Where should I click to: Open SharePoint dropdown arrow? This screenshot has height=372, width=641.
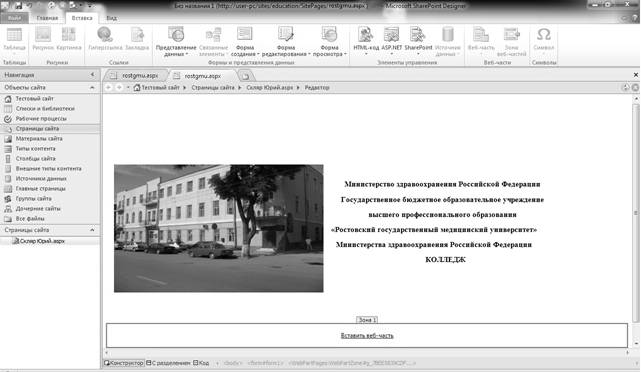coord(418,54)
